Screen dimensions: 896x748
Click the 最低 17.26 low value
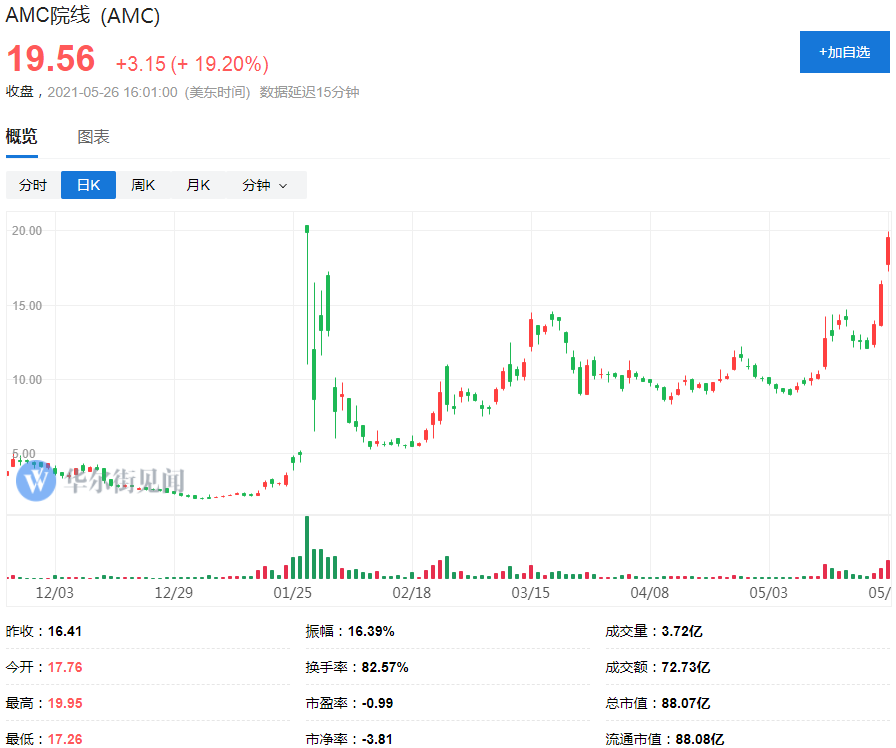pos(65,739)
